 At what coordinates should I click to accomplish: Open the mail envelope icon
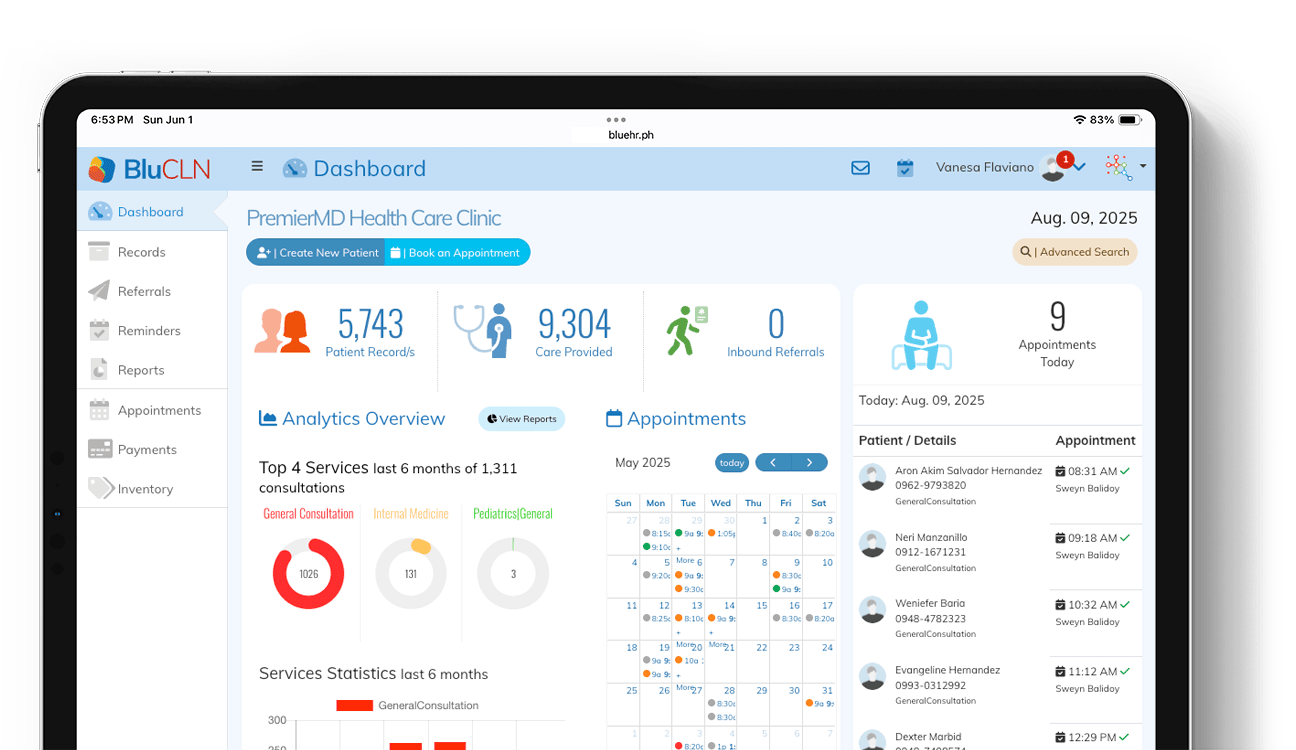pyautogui.click(x=860, y=168)
